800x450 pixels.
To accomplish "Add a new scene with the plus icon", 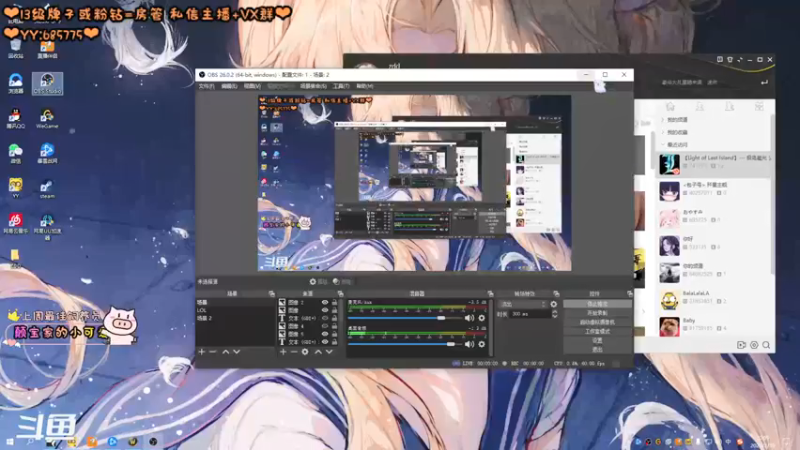I will tap(202, 352).
